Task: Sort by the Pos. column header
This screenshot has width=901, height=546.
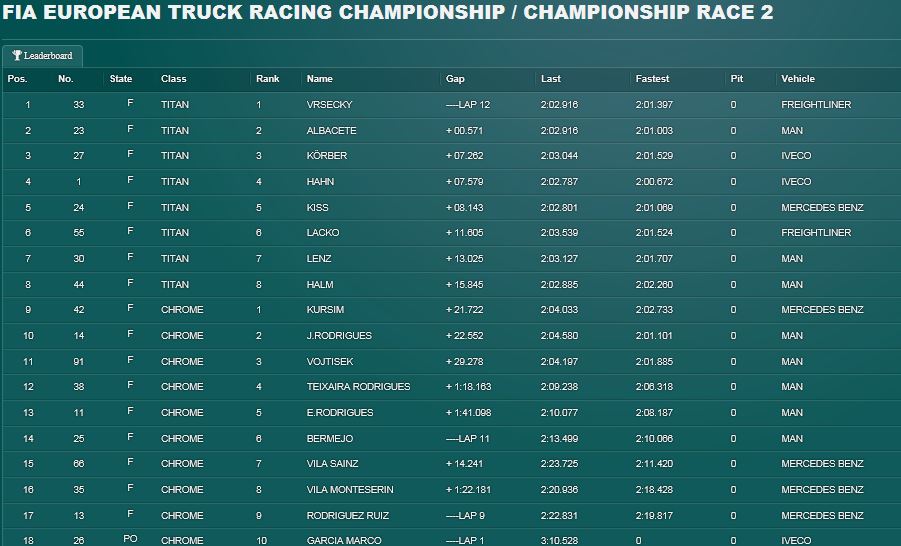Action: pyautogui.click(x=17, y=79)
